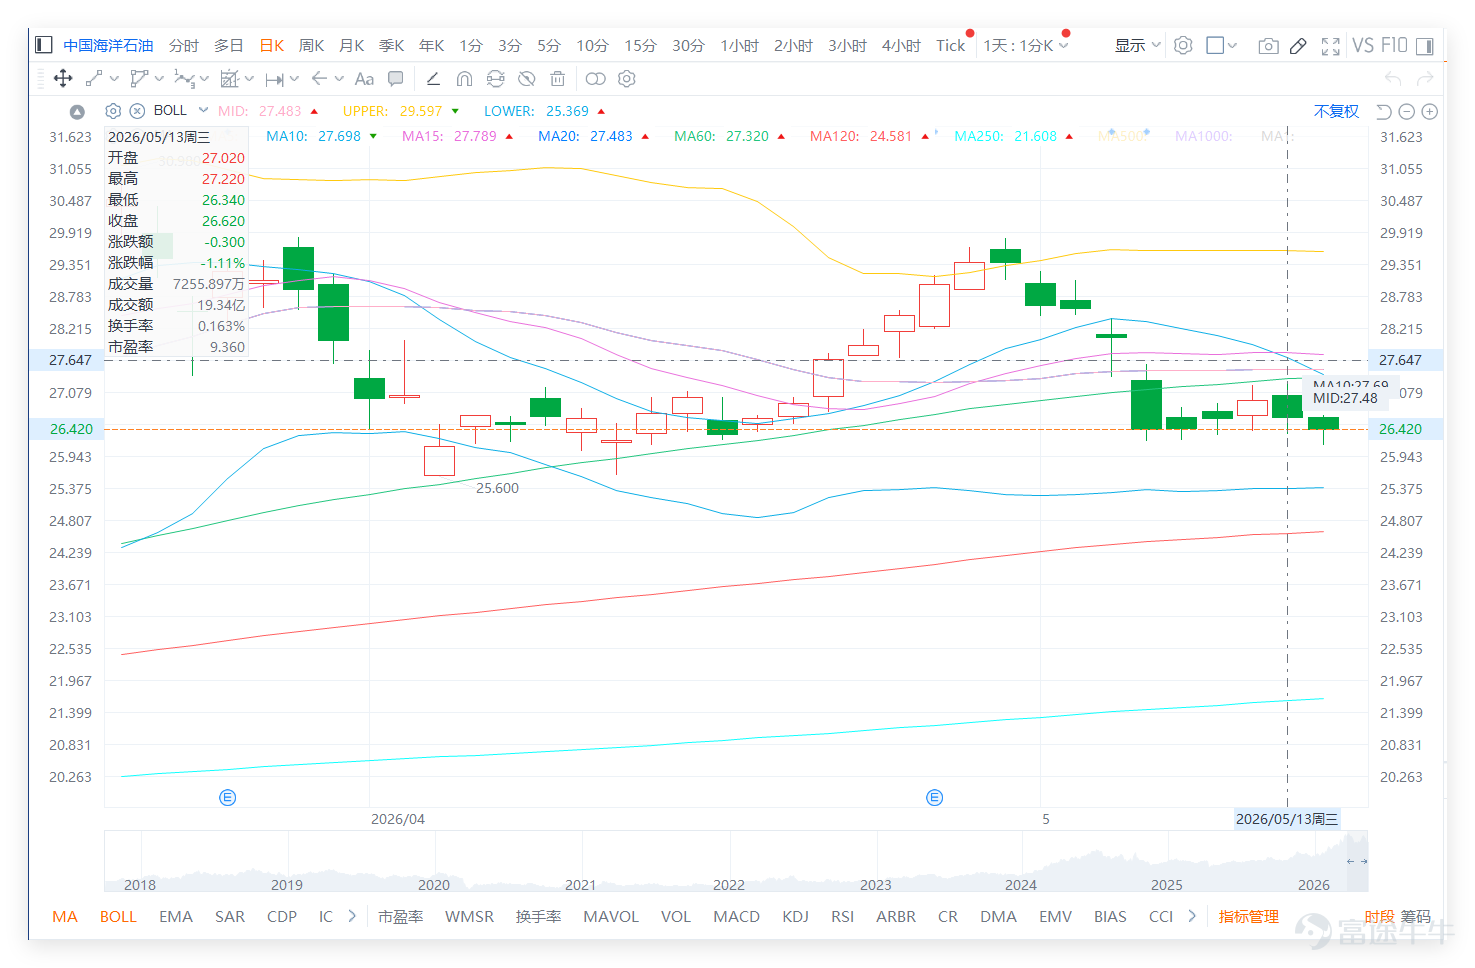Reset chart zoom with the rotate icon
Viewport: 1475px width, 968px height.
coord(1384,111)
